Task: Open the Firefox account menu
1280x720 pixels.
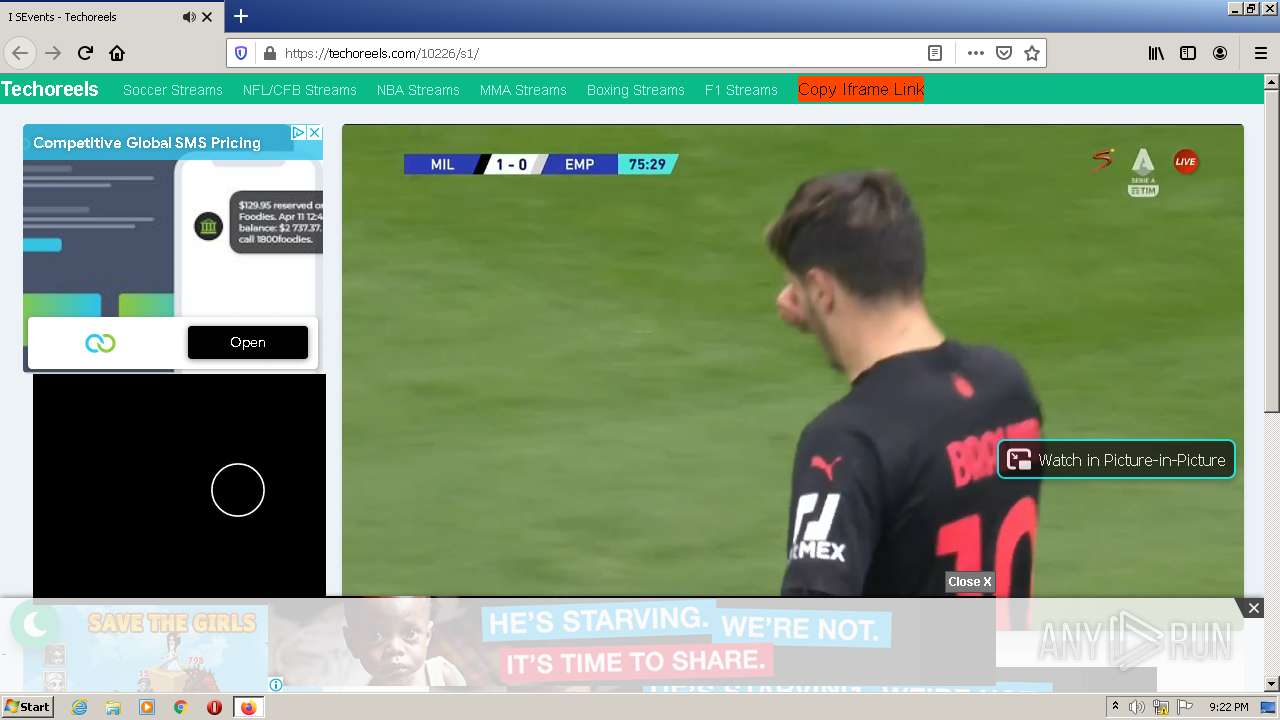Action: (1220, 53)
